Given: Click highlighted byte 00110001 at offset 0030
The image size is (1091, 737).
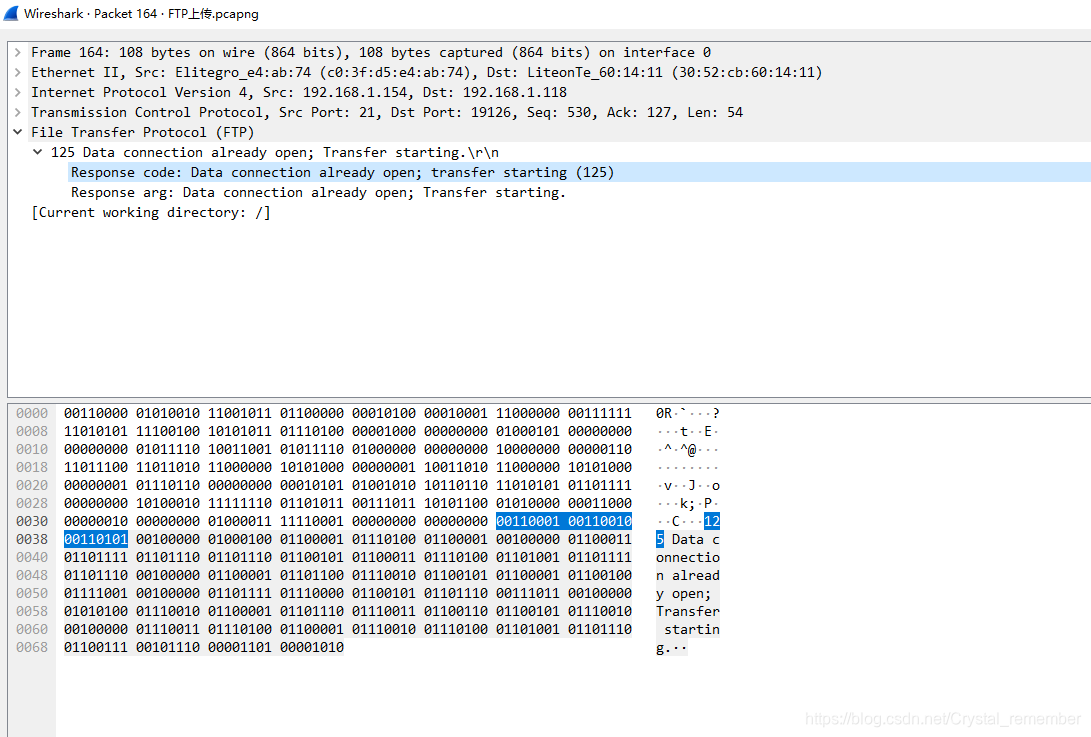Looking at the screenshot, I should tap(528, 521).
